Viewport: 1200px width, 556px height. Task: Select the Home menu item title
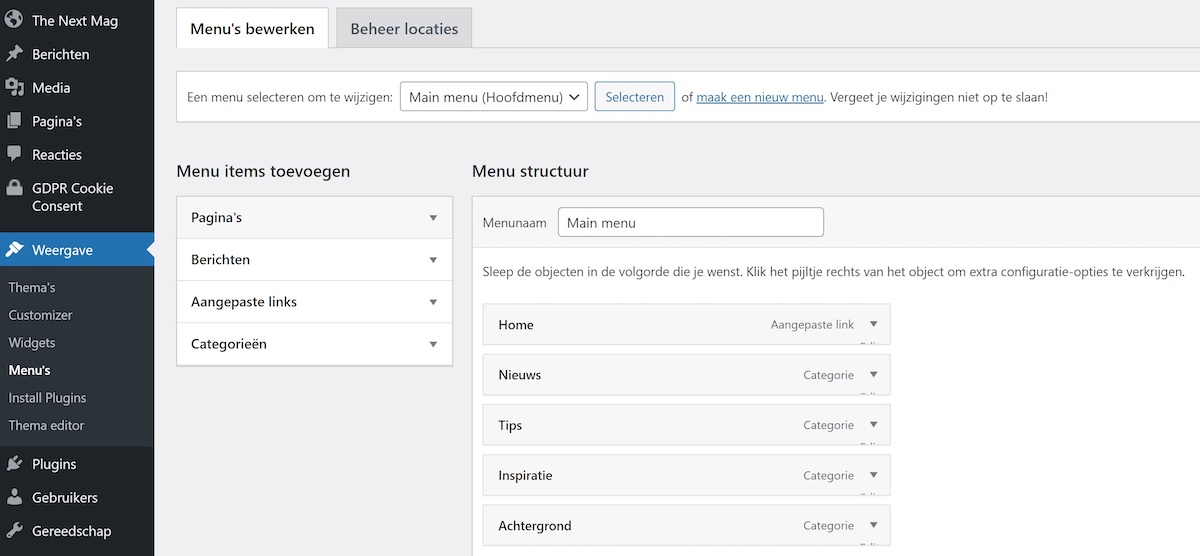tap(516, 325)
